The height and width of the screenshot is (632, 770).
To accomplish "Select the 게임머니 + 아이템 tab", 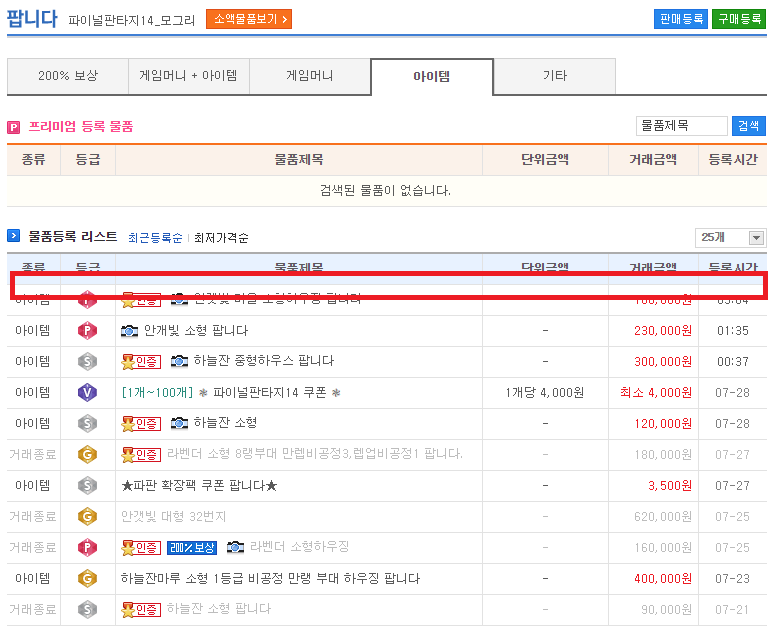I will tap(189, 76).
